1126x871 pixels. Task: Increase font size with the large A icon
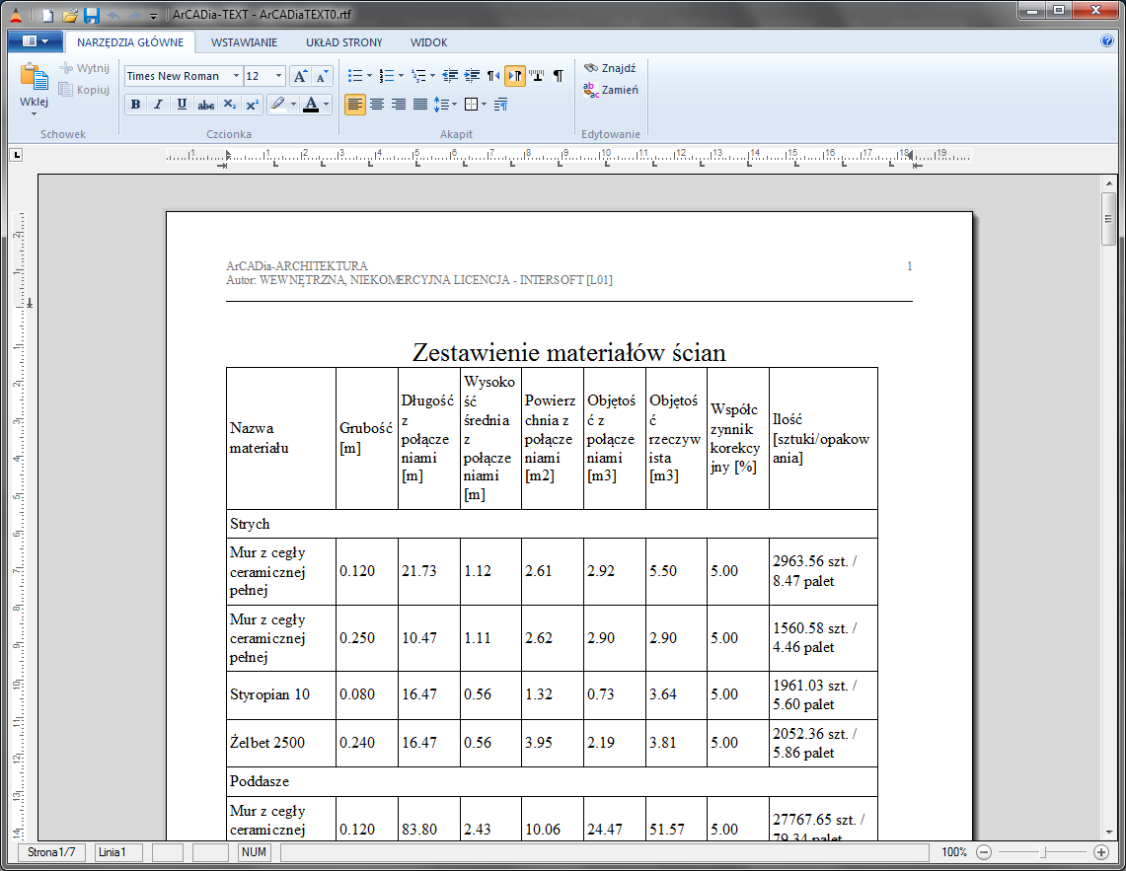coord(300,76)
